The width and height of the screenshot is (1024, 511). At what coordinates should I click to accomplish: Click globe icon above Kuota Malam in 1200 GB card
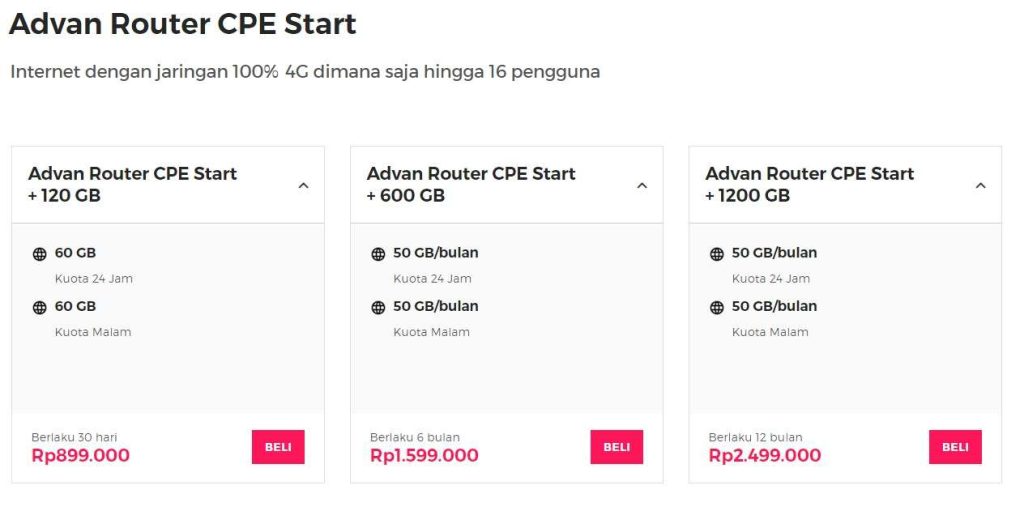click(x=717, y=308)
